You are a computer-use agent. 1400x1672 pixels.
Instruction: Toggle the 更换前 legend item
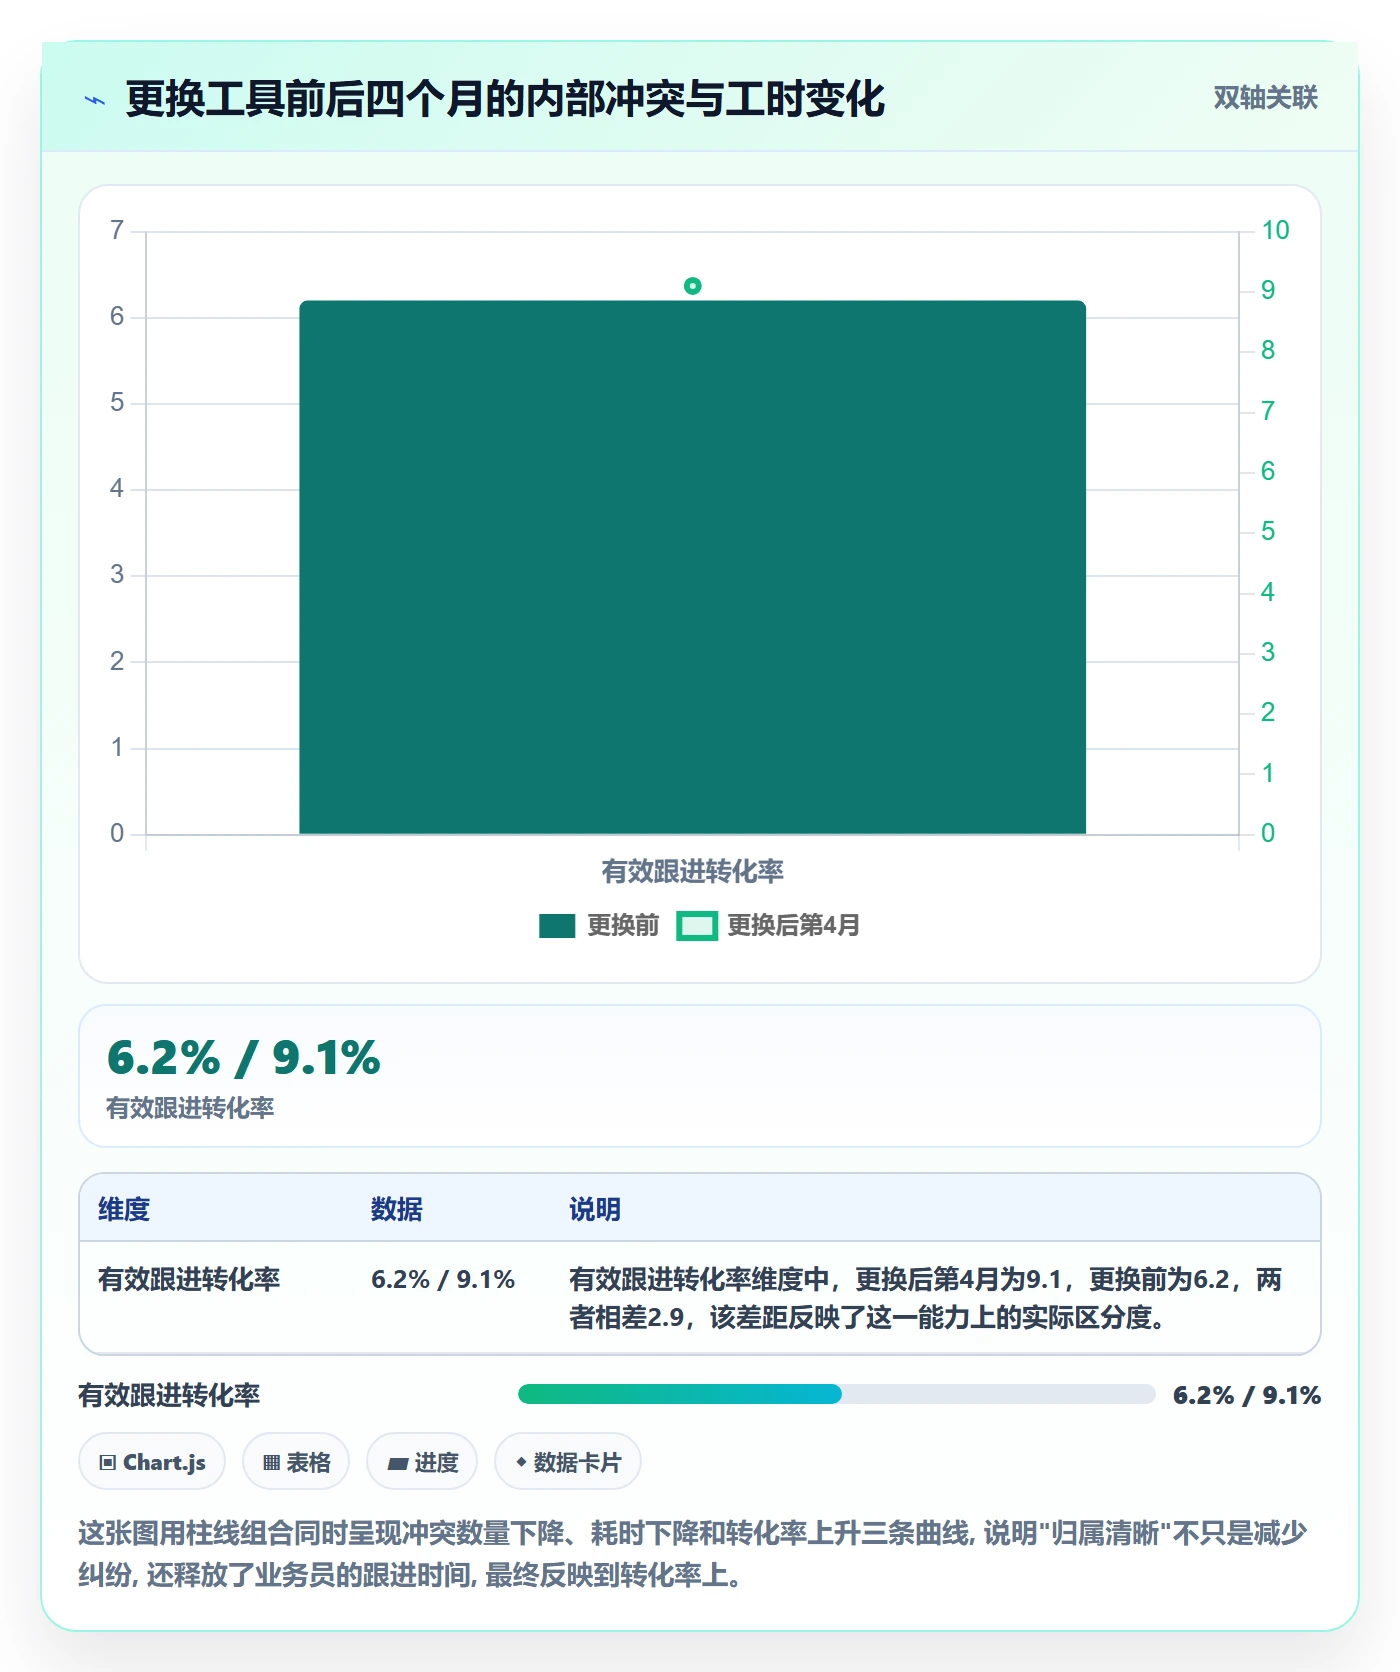point(599,926)
